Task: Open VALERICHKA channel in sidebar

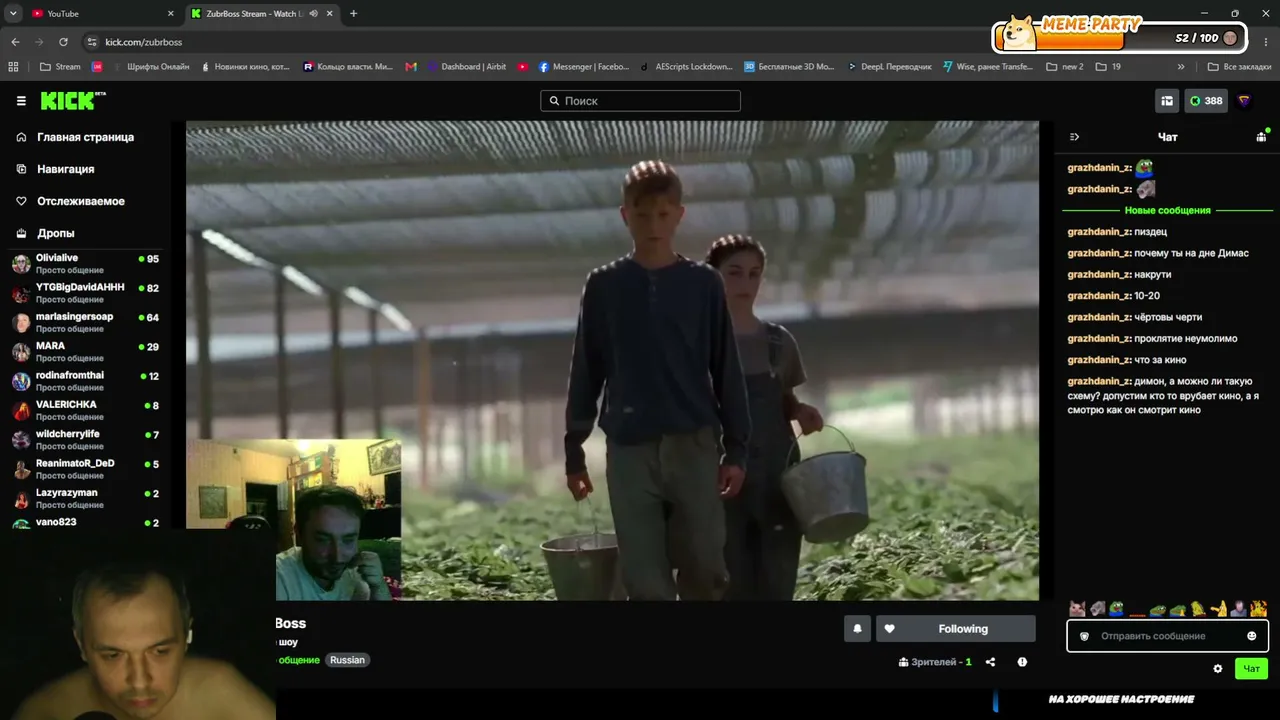Action: 85,410
